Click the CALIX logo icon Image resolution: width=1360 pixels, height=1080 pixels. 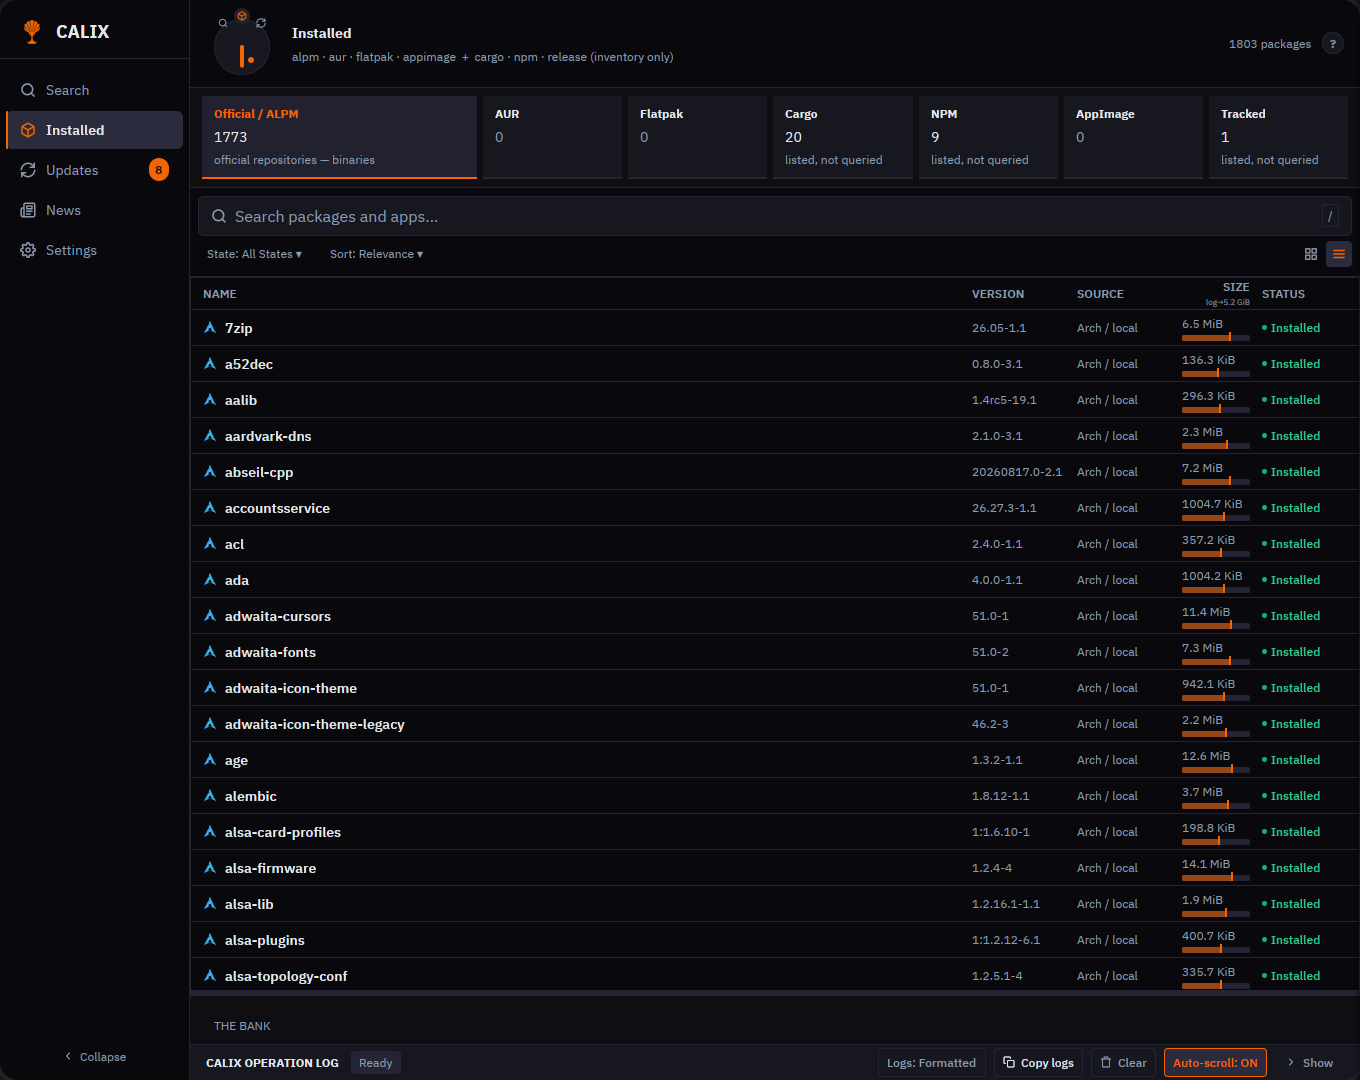tap(33, 31)
